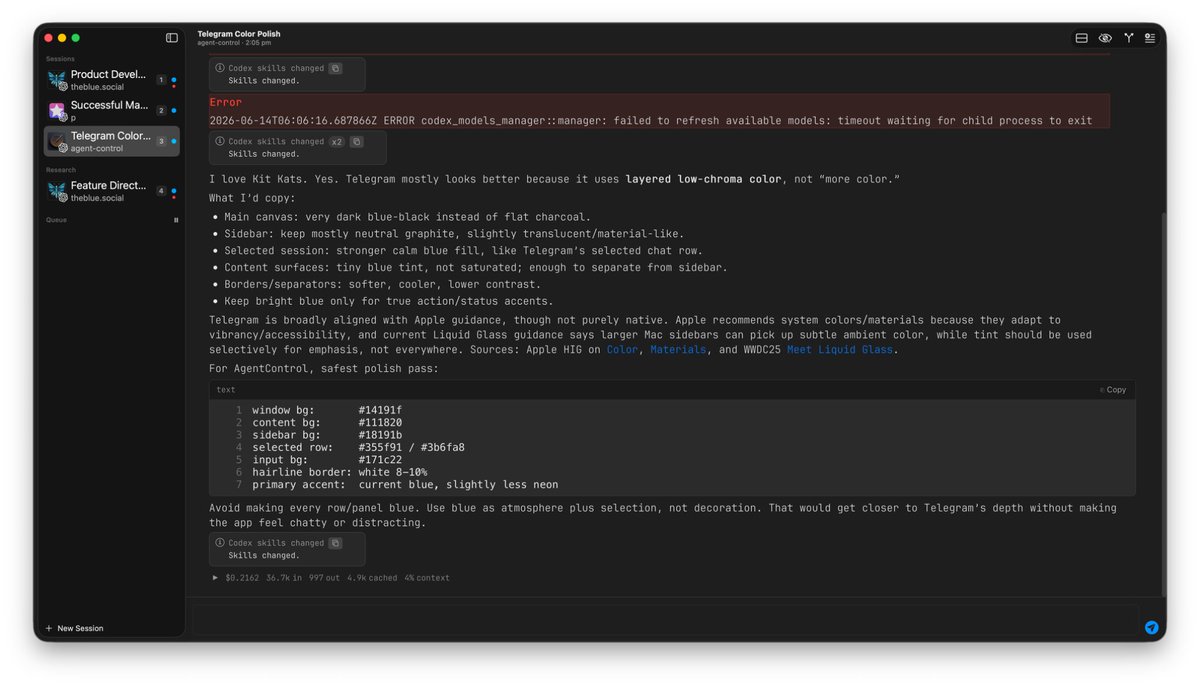Click the $0.2162 cost value
Screen dimensions: 1200x686
click(242, 578)
